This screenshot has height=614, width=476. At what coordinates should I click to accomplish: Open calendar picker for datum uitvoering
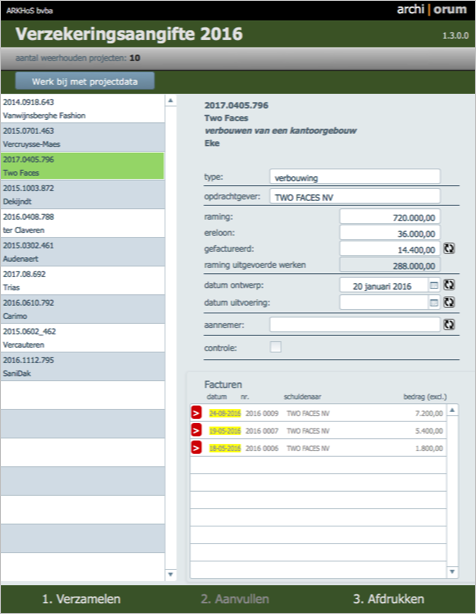pyautogui.click(x=434, y=302)
